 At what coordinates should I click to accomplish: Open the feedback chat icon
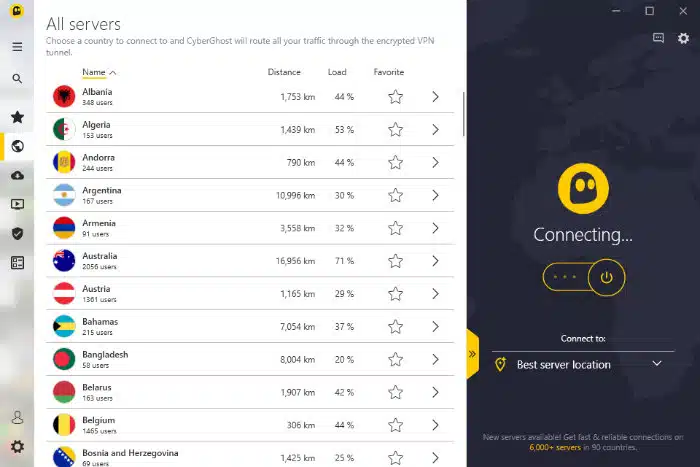(x=658, y=38)
